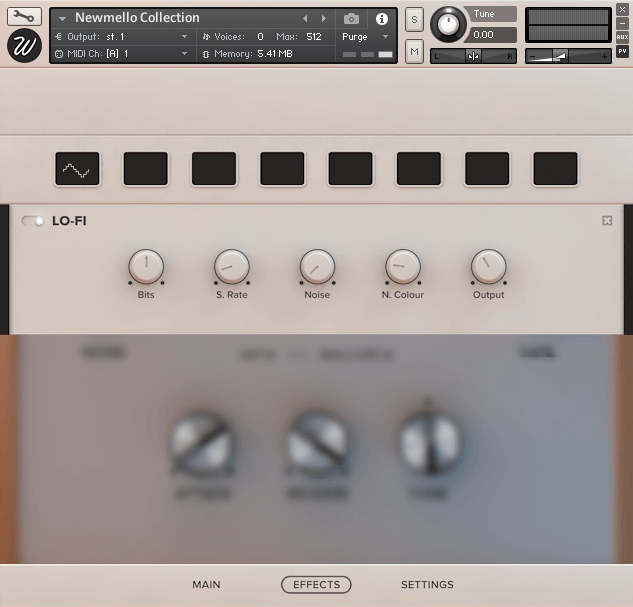Show instrument info via the i icon
Image resolution: width=633 pixels, height=607 pixels.
click(x=381, y=19)
